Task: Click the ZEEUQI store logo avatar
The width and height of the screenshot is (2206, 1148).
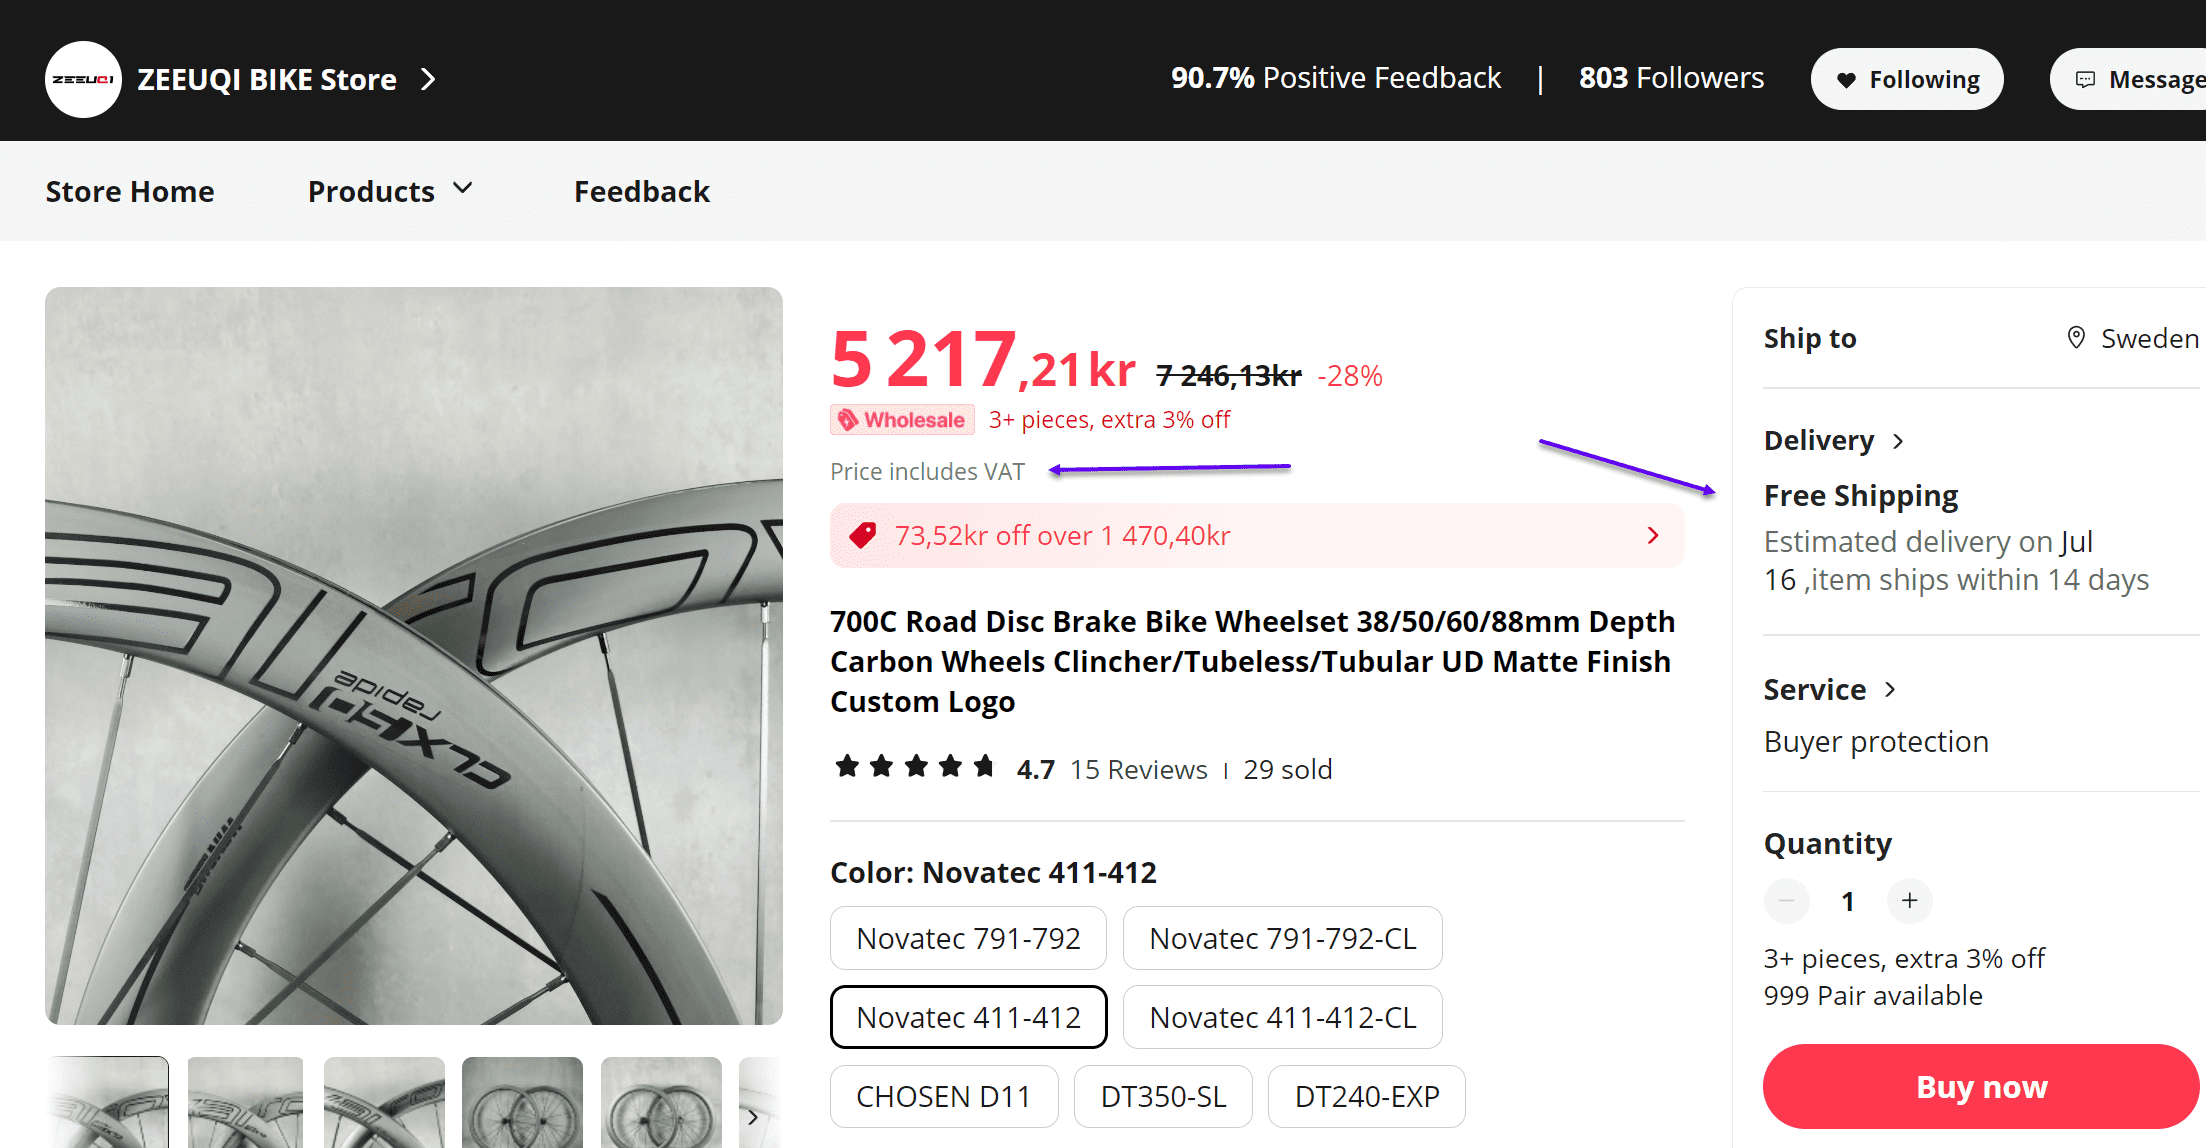Action: tap(83, 79)
